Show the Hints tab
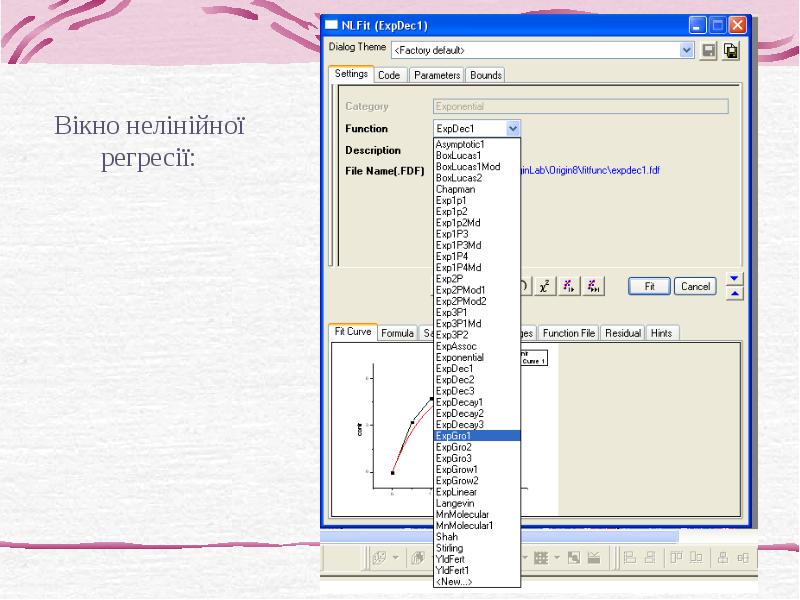 pyautogui.click(x=662, y=333)
